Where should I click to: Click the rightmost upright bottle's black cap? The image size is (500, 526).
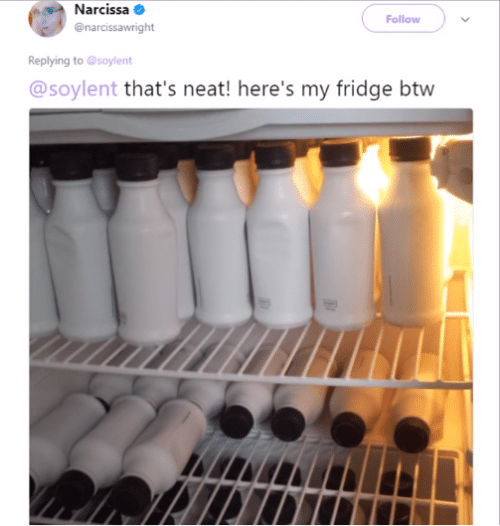(410, 148)
